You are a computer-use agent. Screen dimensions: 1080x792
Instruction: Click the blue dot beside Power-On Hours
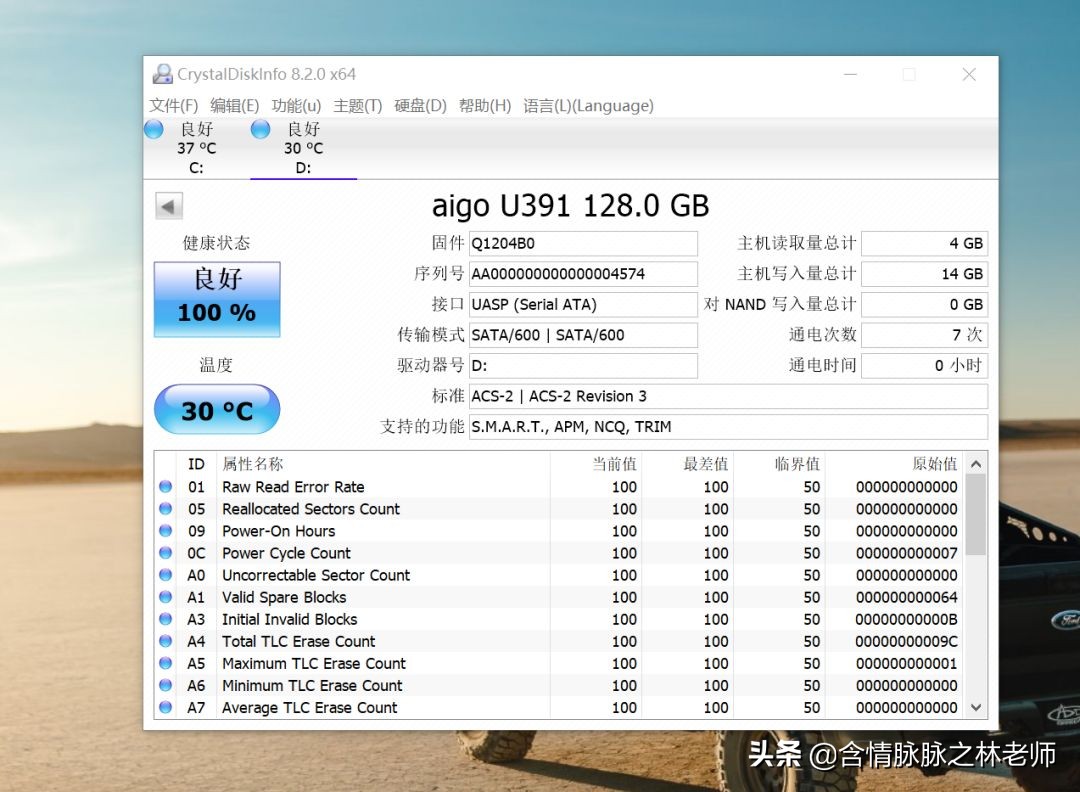(x=163, y=531)
